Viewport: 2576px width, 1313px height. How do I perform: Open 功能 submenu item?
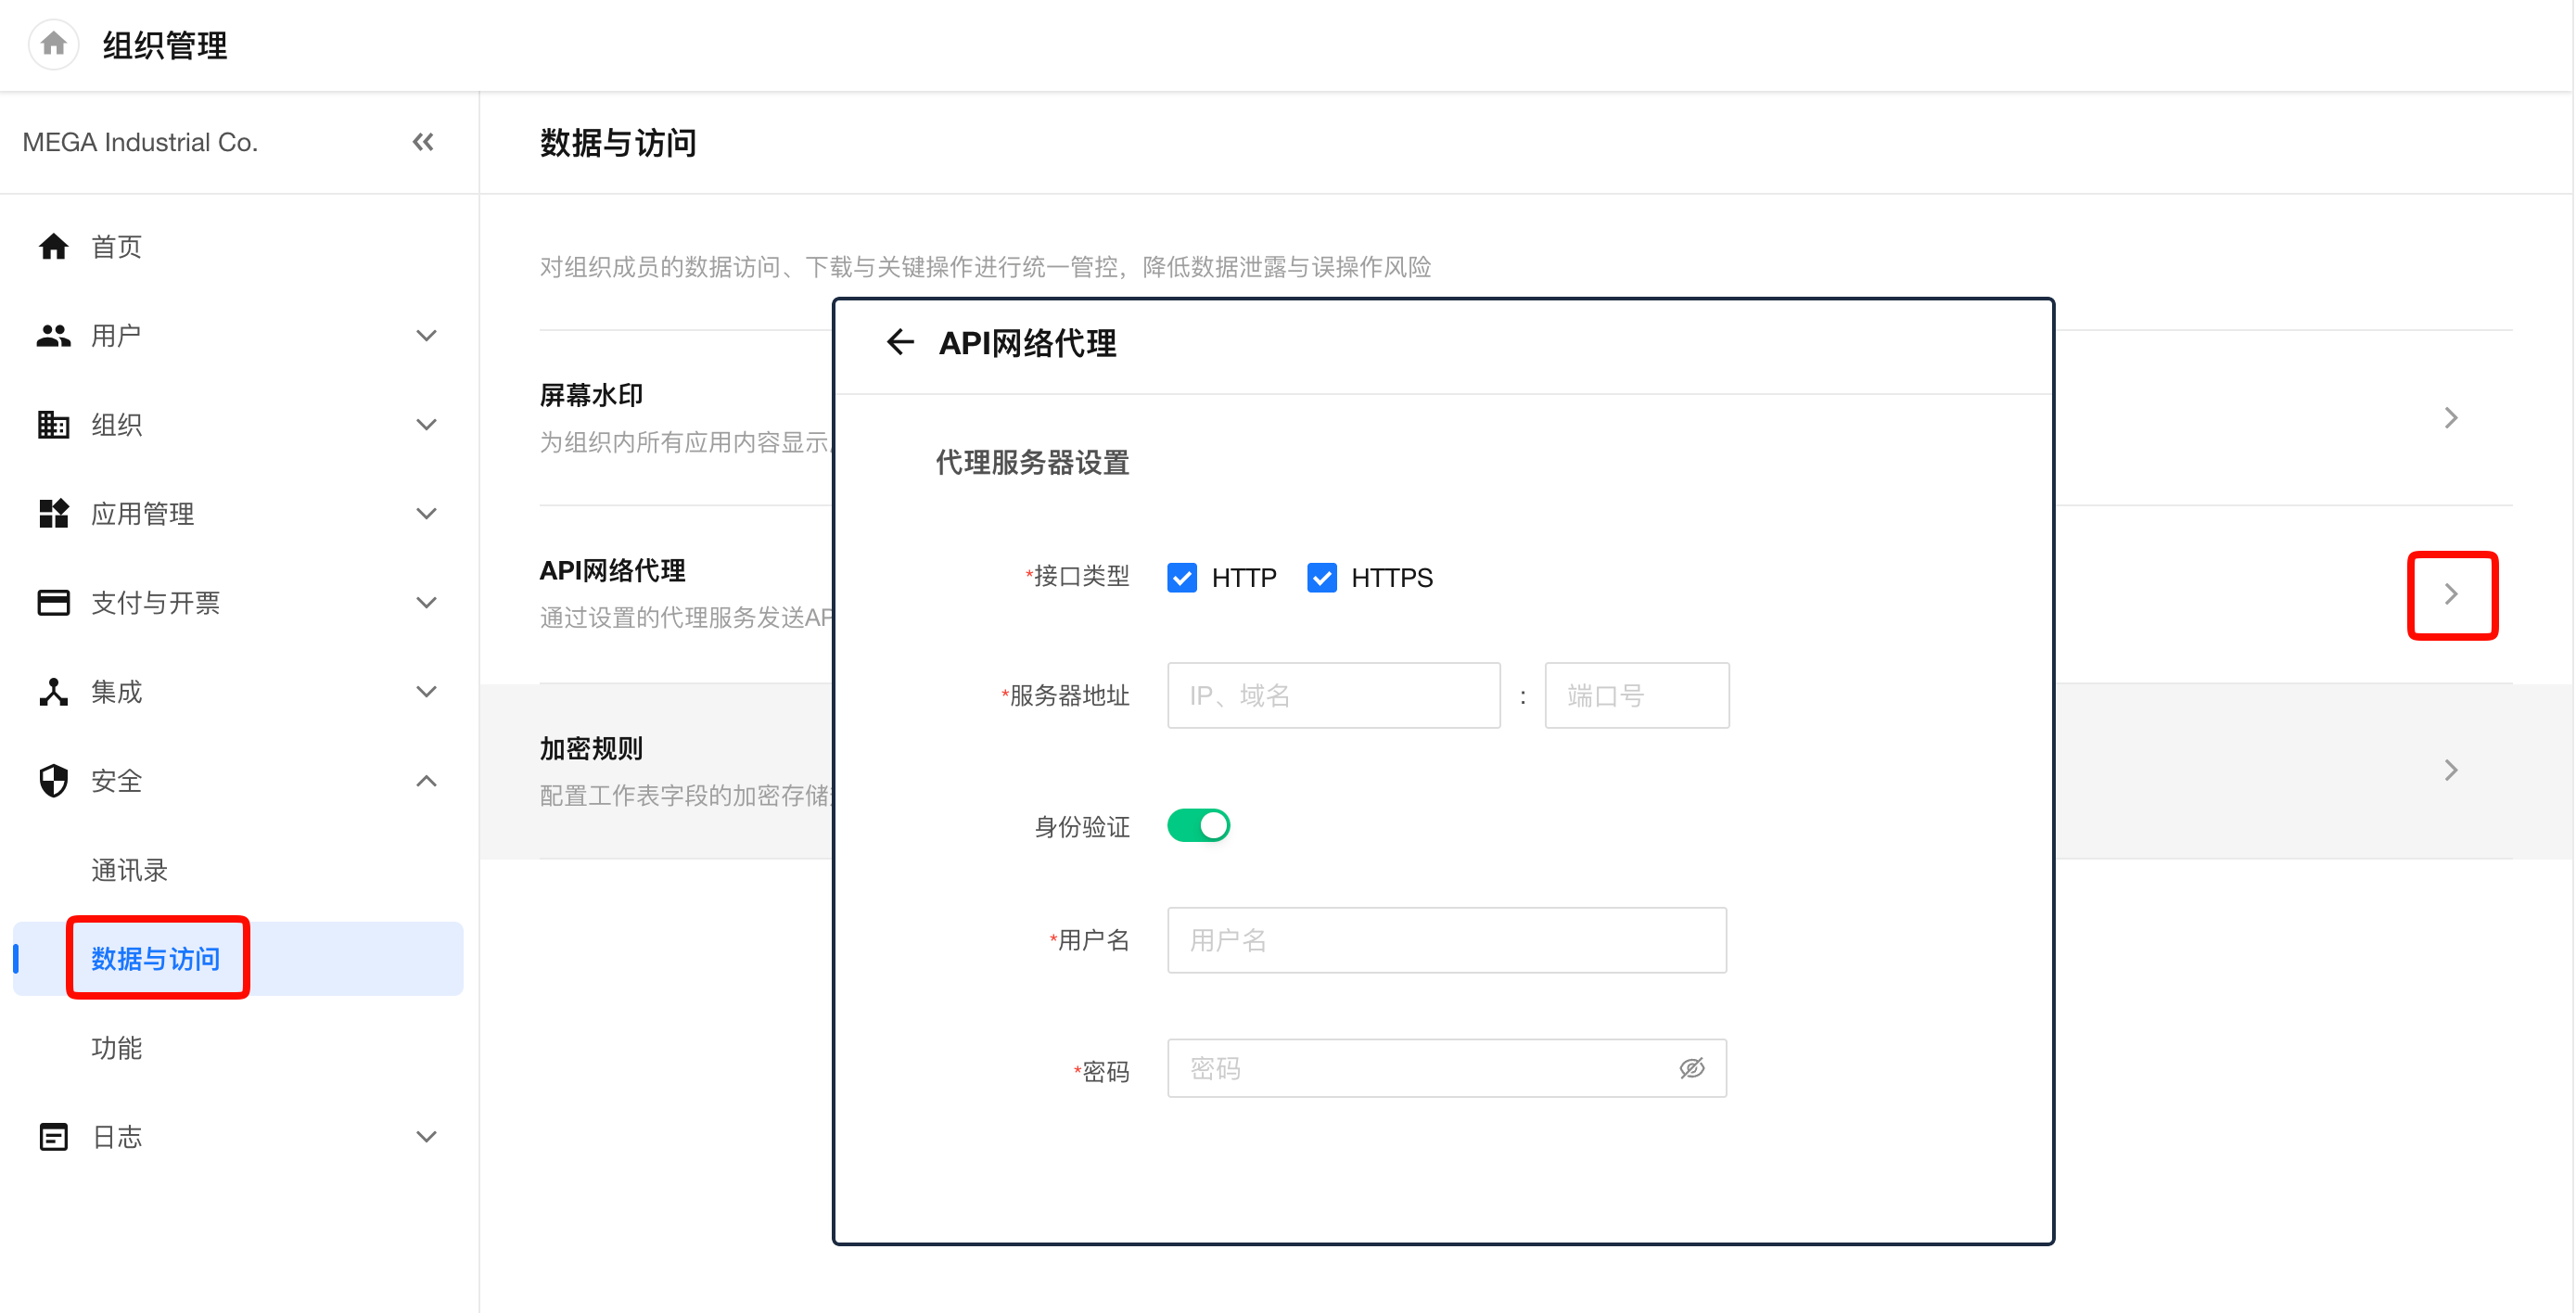(117, 1047)
